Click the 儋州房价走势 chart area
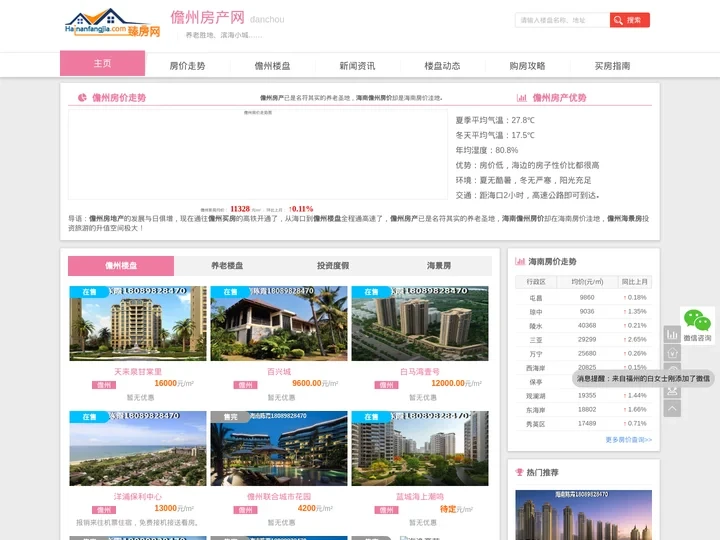 [258, 154]
